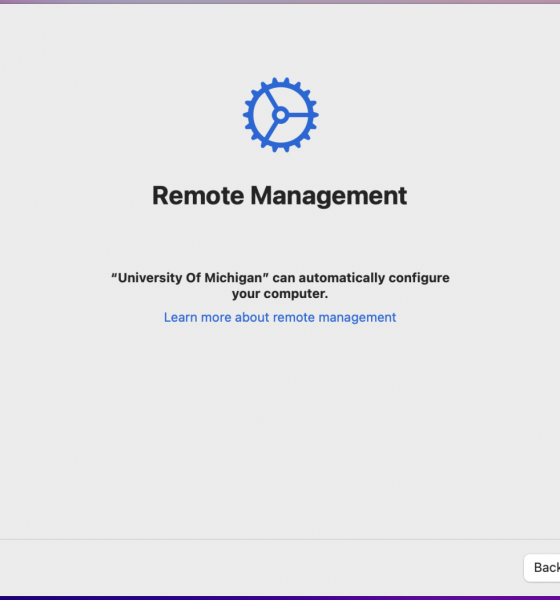The image size is (560, 600).
Task: Click the word "Michigan" in the description
Action: [x=233, y=278]
